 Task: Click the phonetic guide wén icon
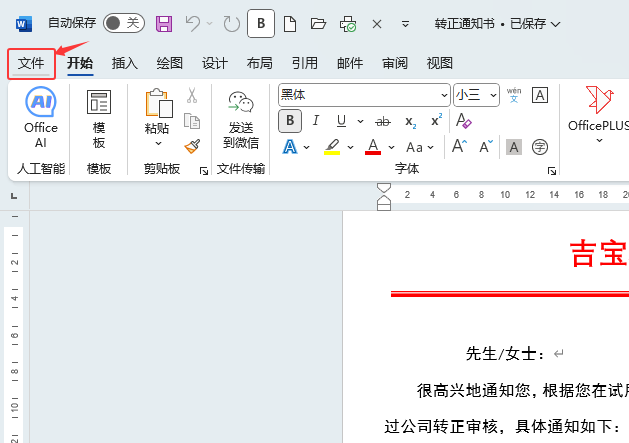coord(514,95)
